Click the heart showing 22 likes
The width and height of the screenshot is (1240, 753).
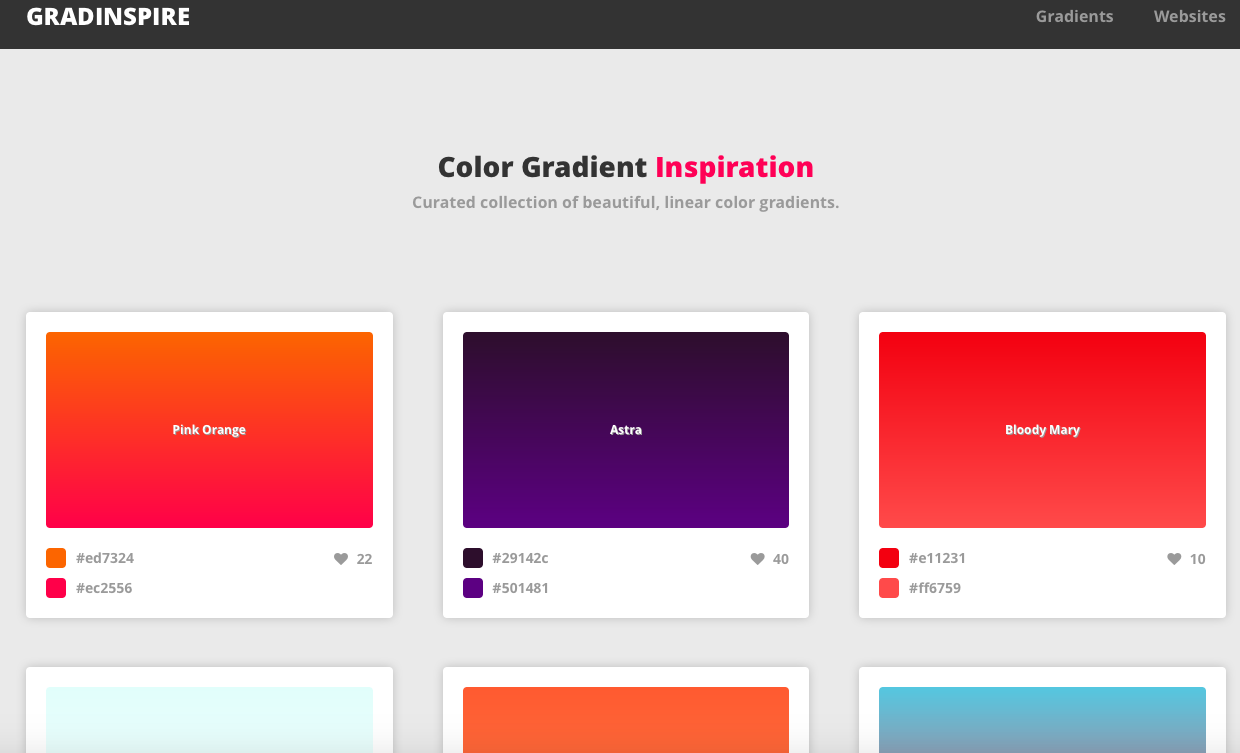(339, 558)
